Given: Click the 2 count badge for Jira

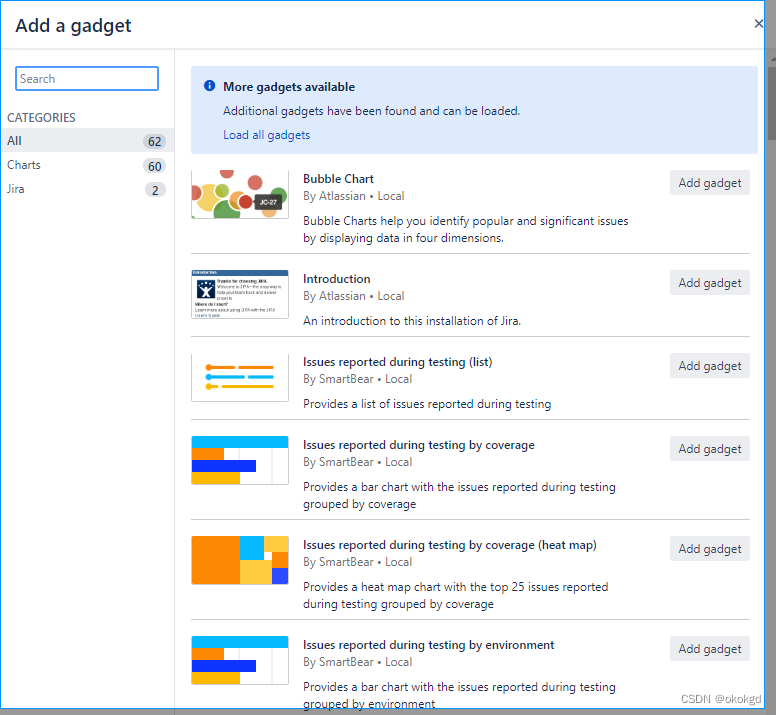Looking at the screenshot, I should [x=155, y=190].
